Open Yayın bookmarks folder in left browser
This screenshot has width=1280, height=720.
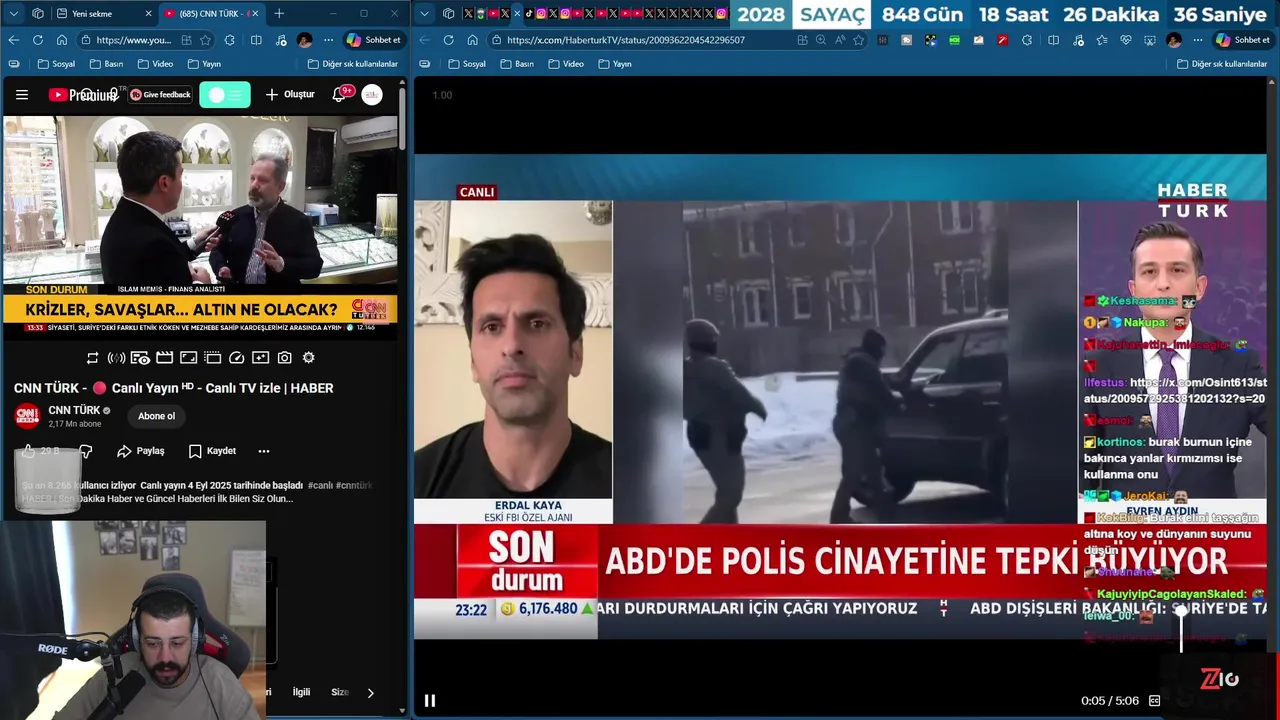(204, 64)
